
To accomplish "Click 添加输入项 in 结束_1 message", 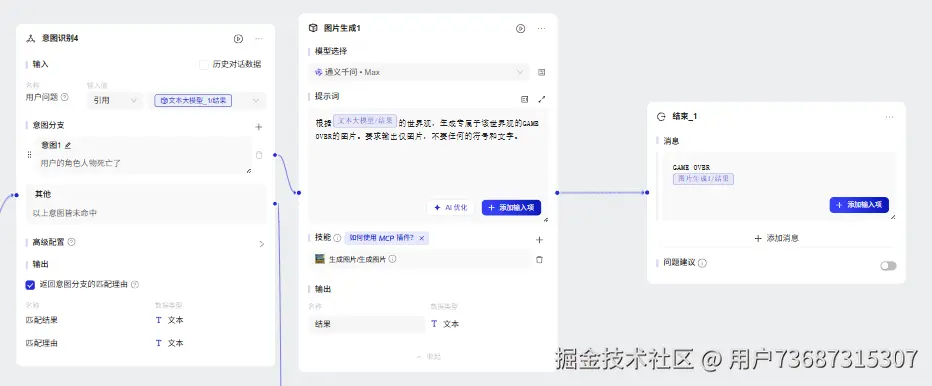I will [859, 205].
